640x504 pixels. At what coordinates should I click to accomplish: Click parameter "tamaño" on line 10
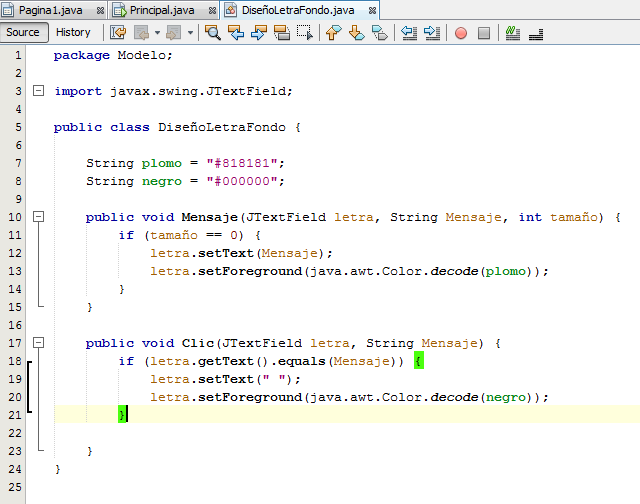[574, 217]
